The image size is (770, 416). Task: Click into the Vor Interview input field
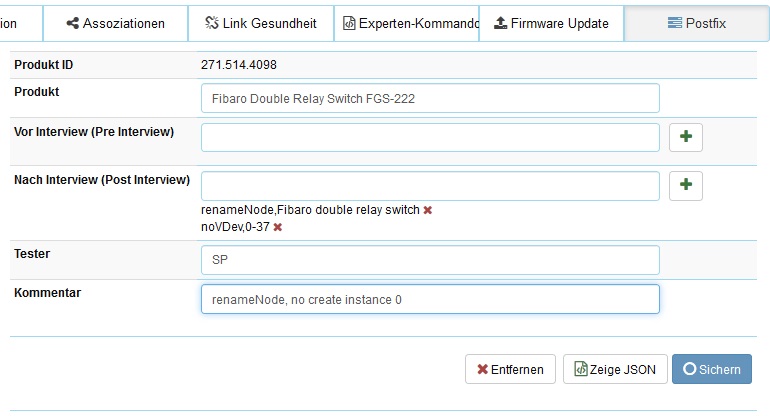point(430,137)
